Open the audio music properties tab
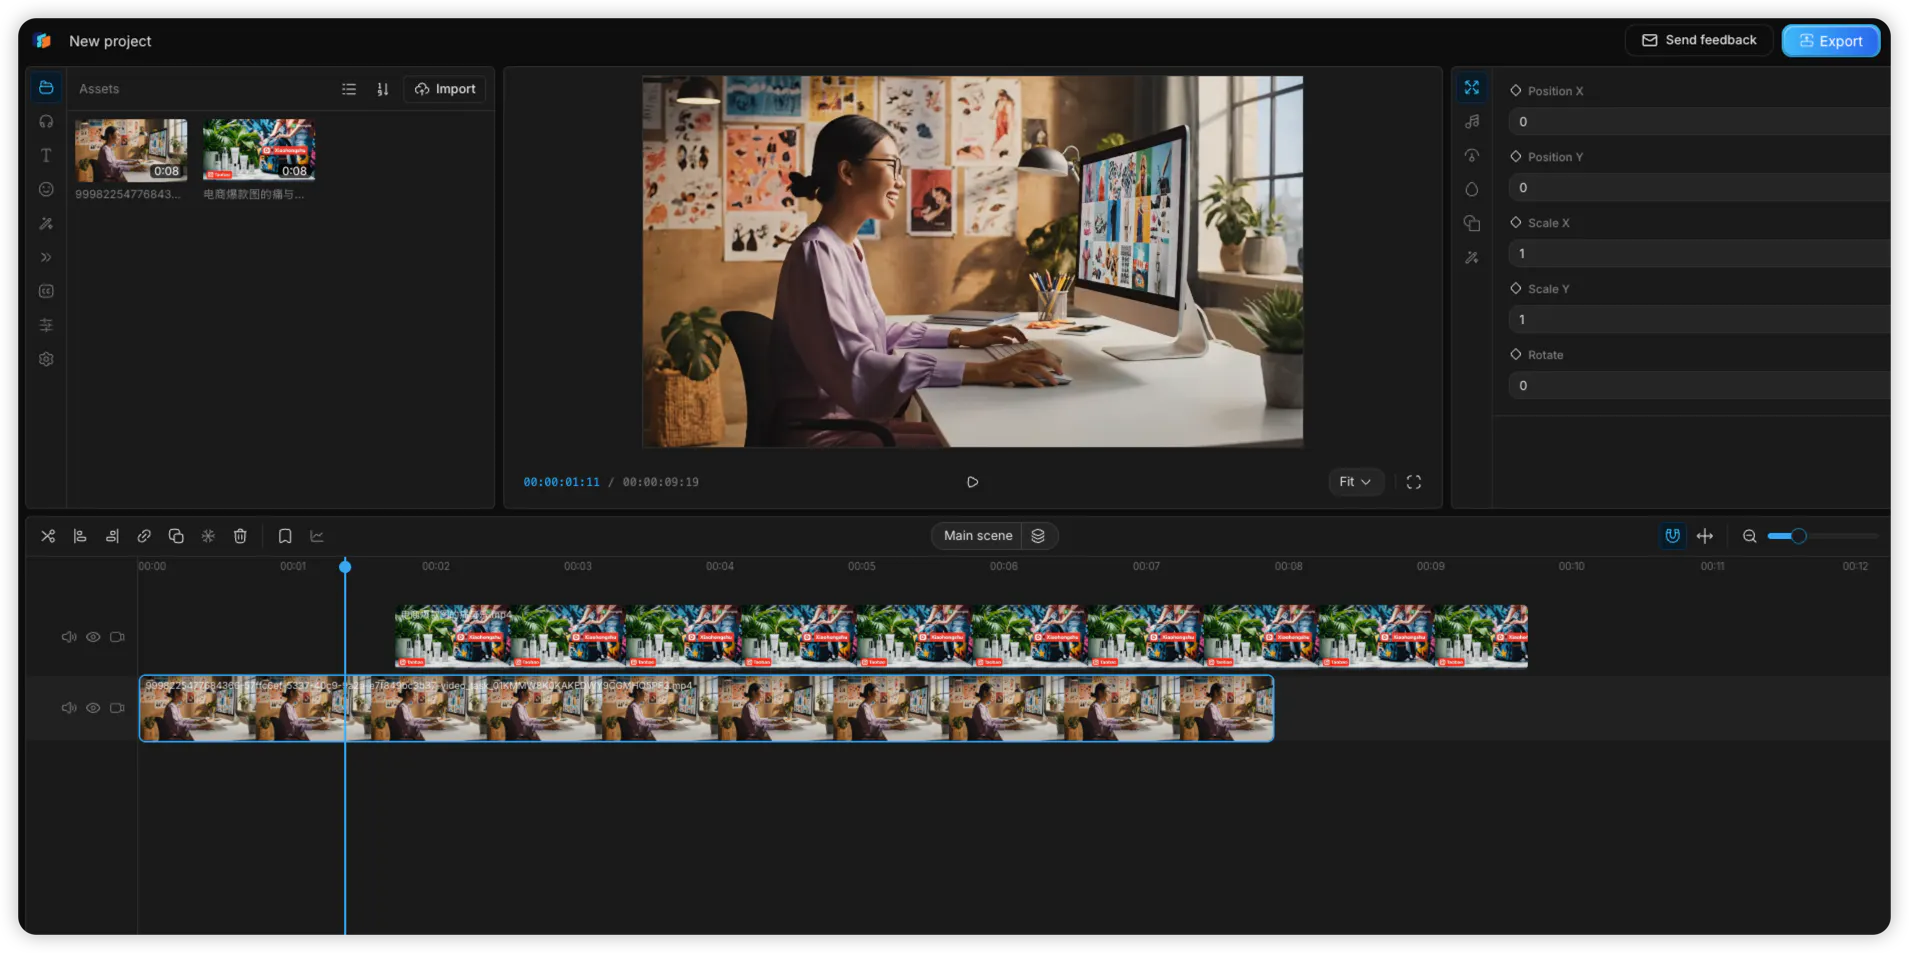The height and width of the screenshot is (953, 1909). click(x=1472, y=122)
